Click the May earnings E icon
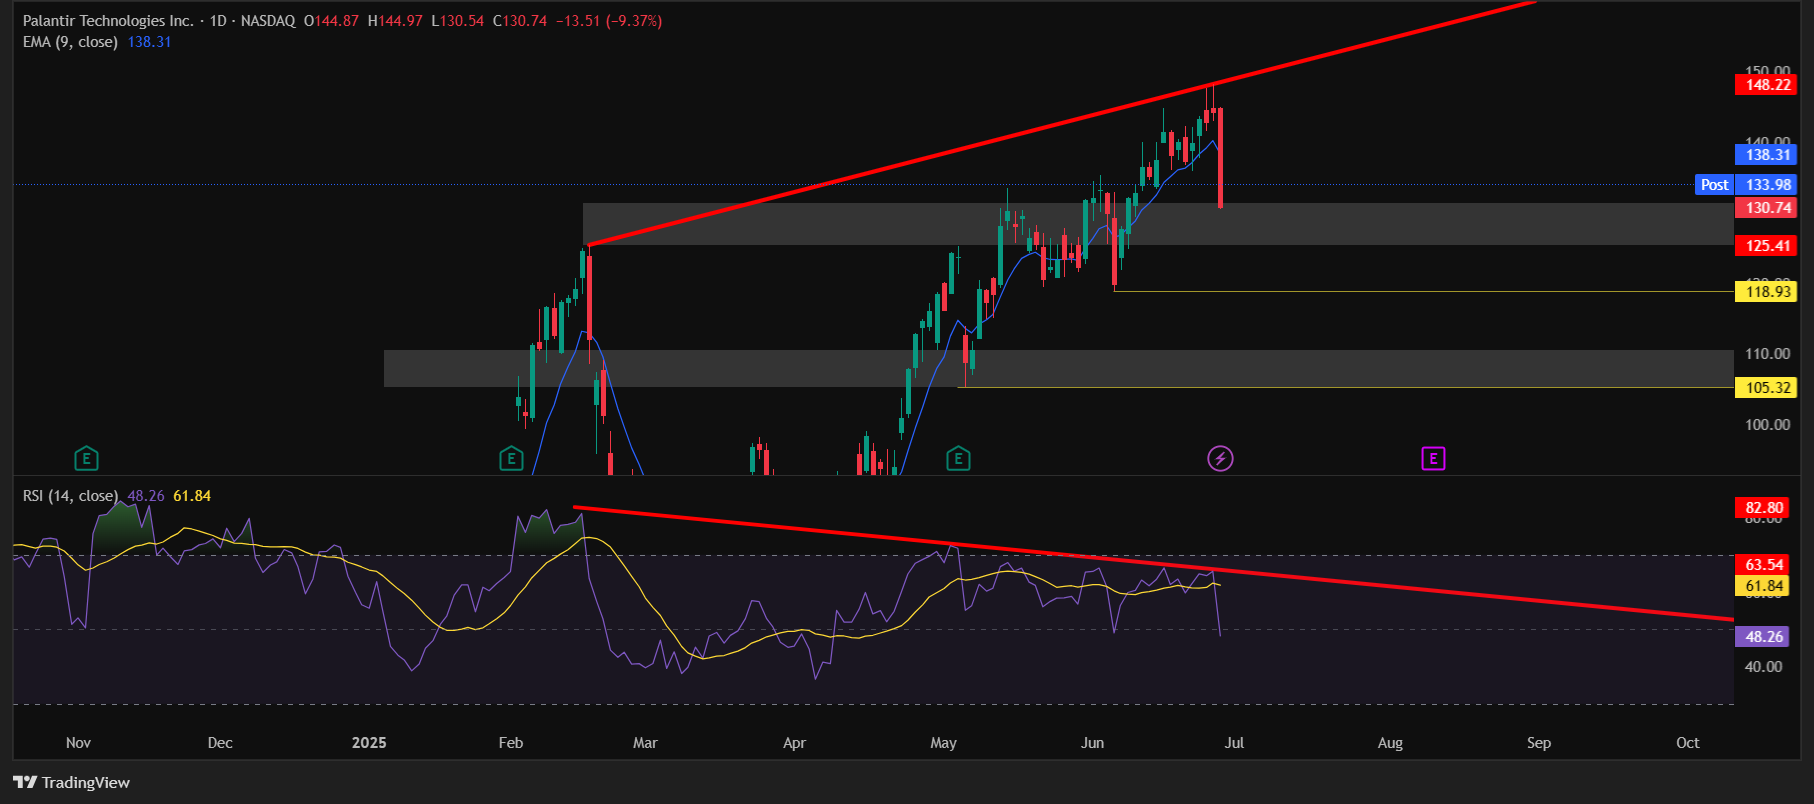 click(x=958, y=459)
